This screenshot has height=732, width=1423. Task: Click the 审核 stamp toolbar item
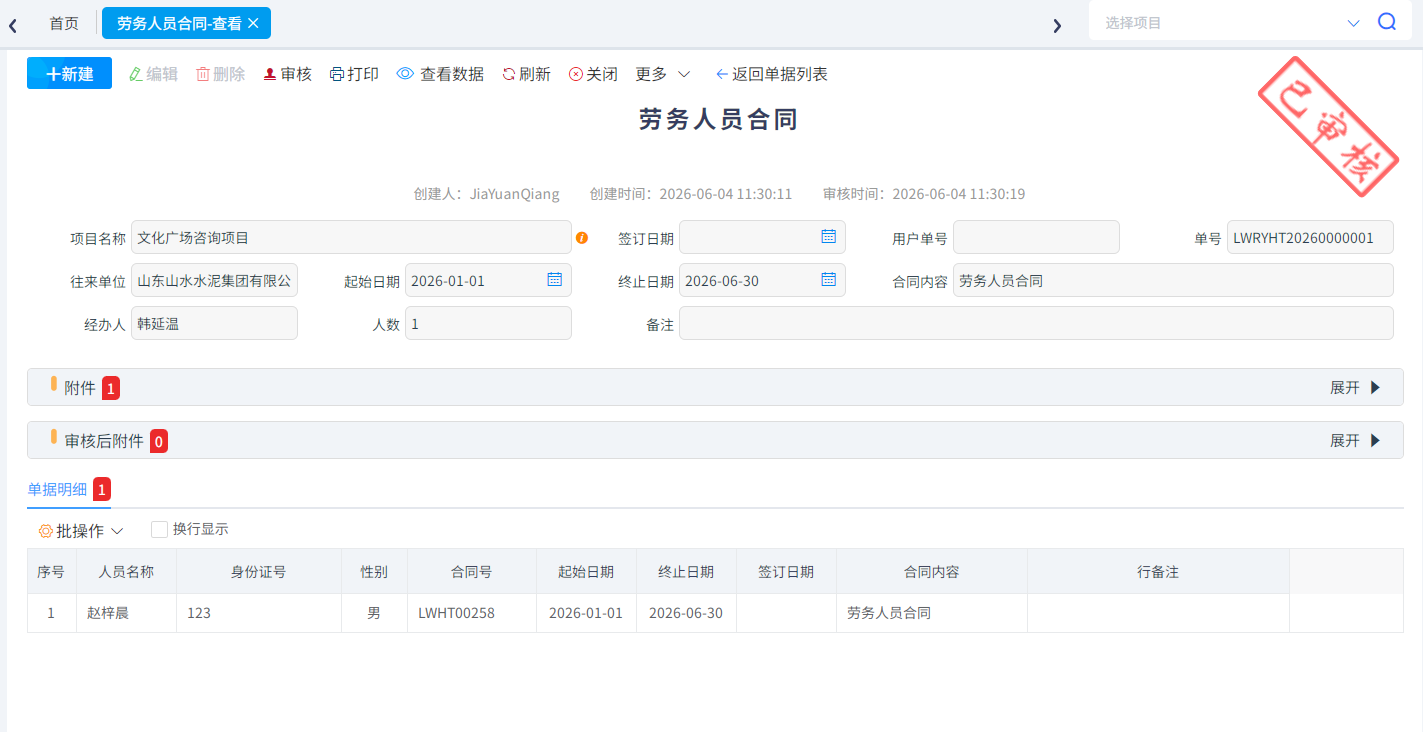tap(287, 74)
